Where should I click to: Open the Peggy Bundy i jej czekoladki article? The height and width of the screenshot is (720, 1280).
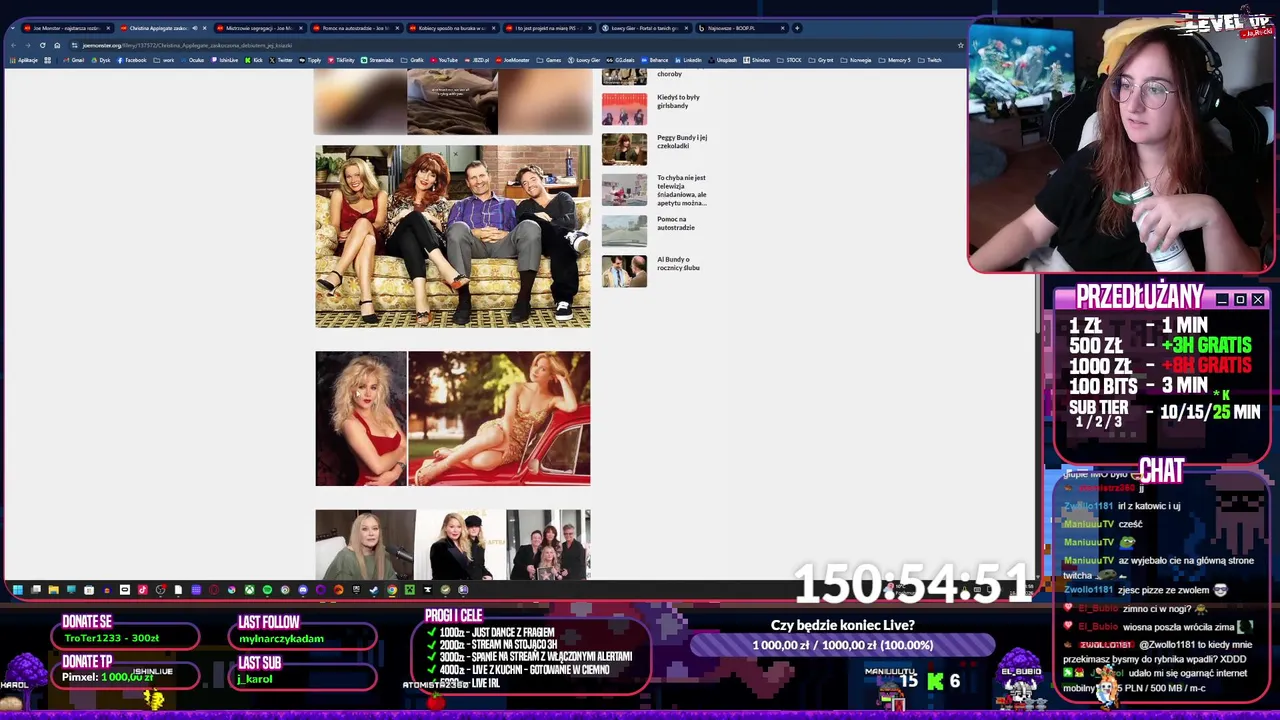682,141
